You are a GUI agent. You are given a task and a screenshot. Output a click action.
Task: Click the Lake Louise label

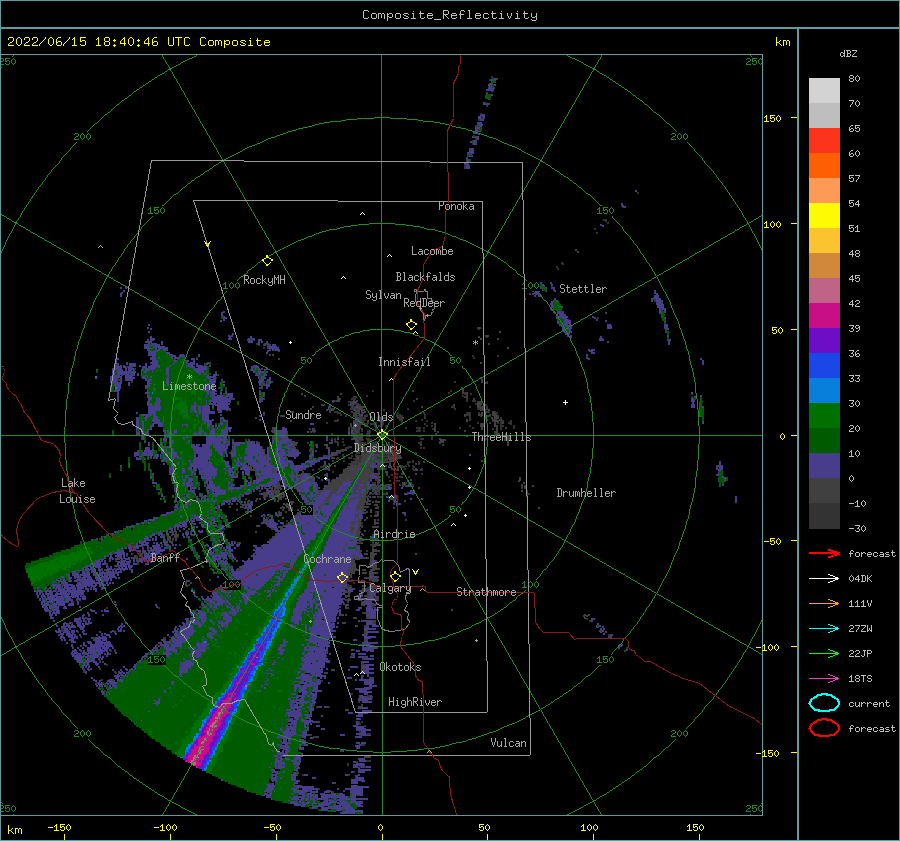point(78,491)
